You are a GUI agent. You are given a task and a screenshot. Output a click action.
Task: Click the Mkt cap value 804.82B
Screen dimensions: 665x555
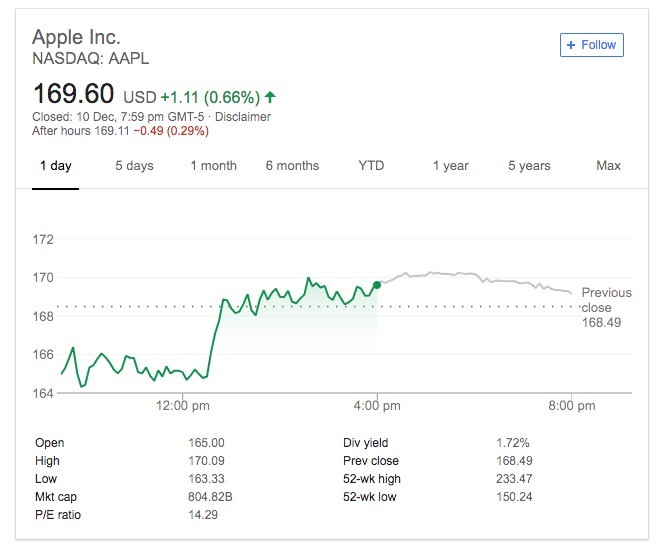210,497
